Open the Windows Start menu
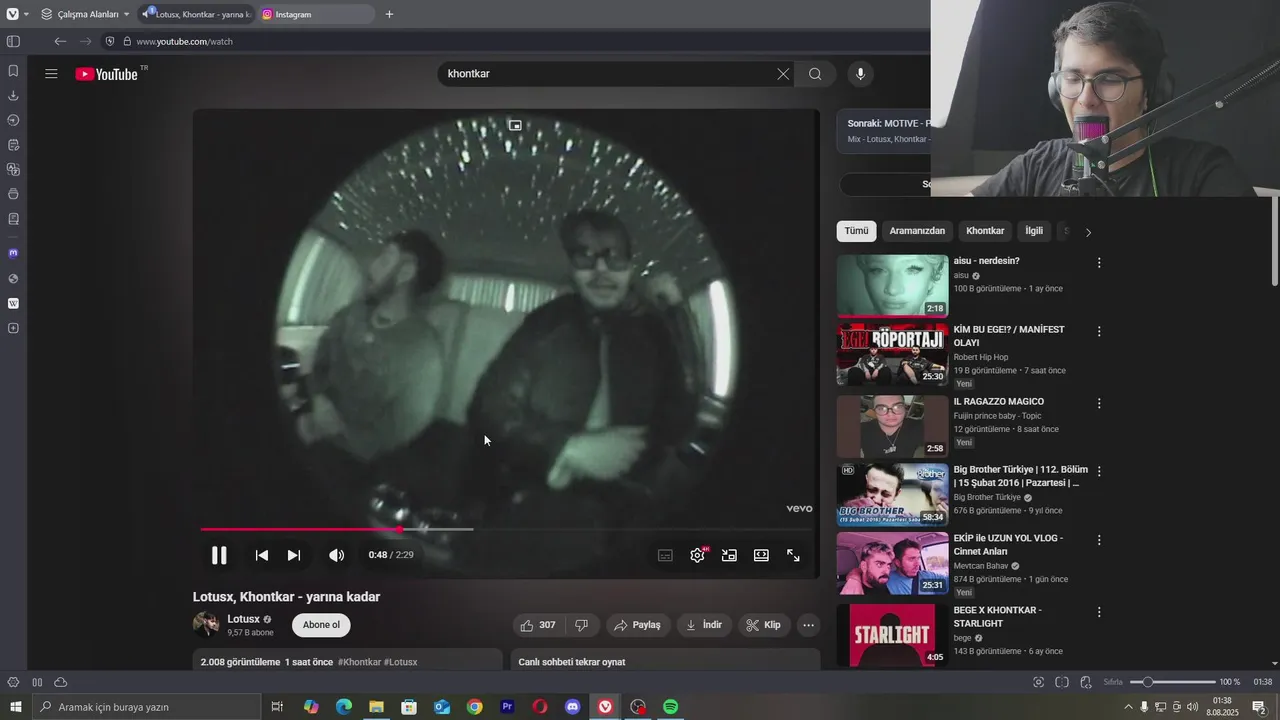 coord(15,707)
